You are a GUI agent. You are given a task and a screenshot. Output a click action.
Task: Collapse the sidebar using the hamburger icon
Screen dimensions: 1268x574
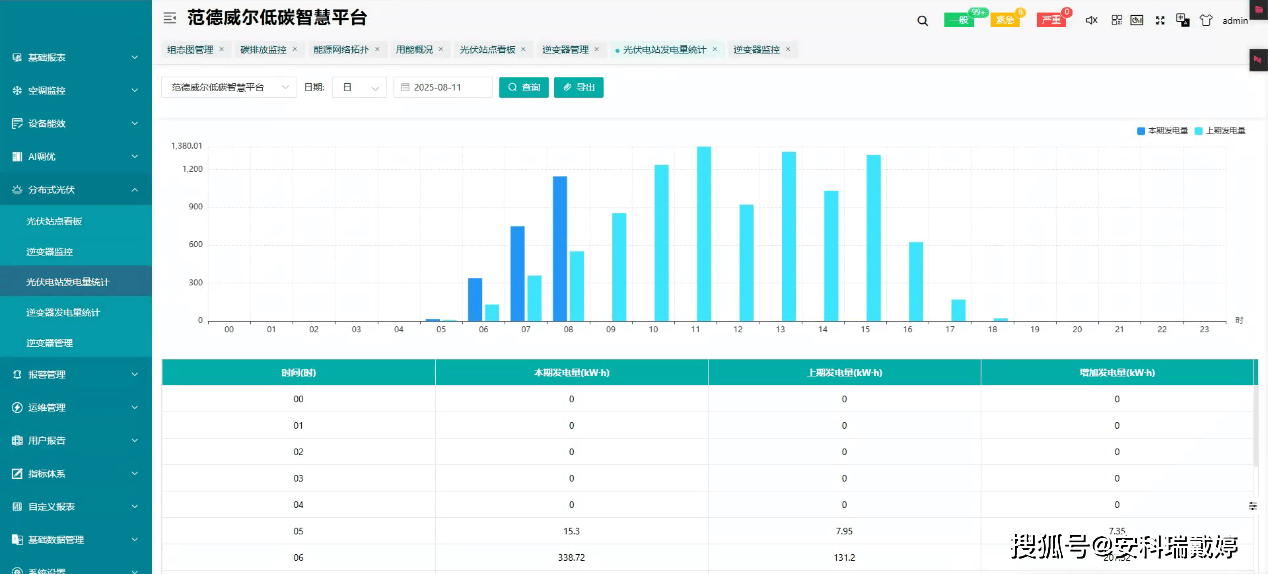[170, 18]
